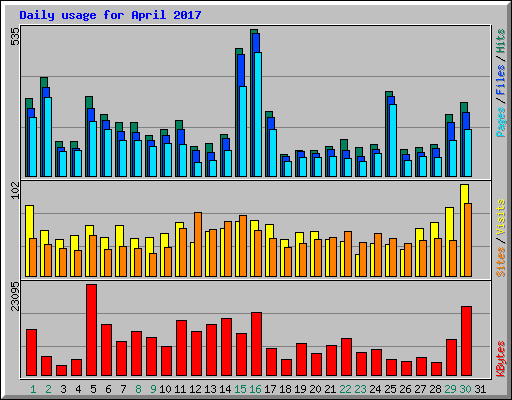Click day label 2 on the axis
The image size is (512, 400).
pos(48,389)
